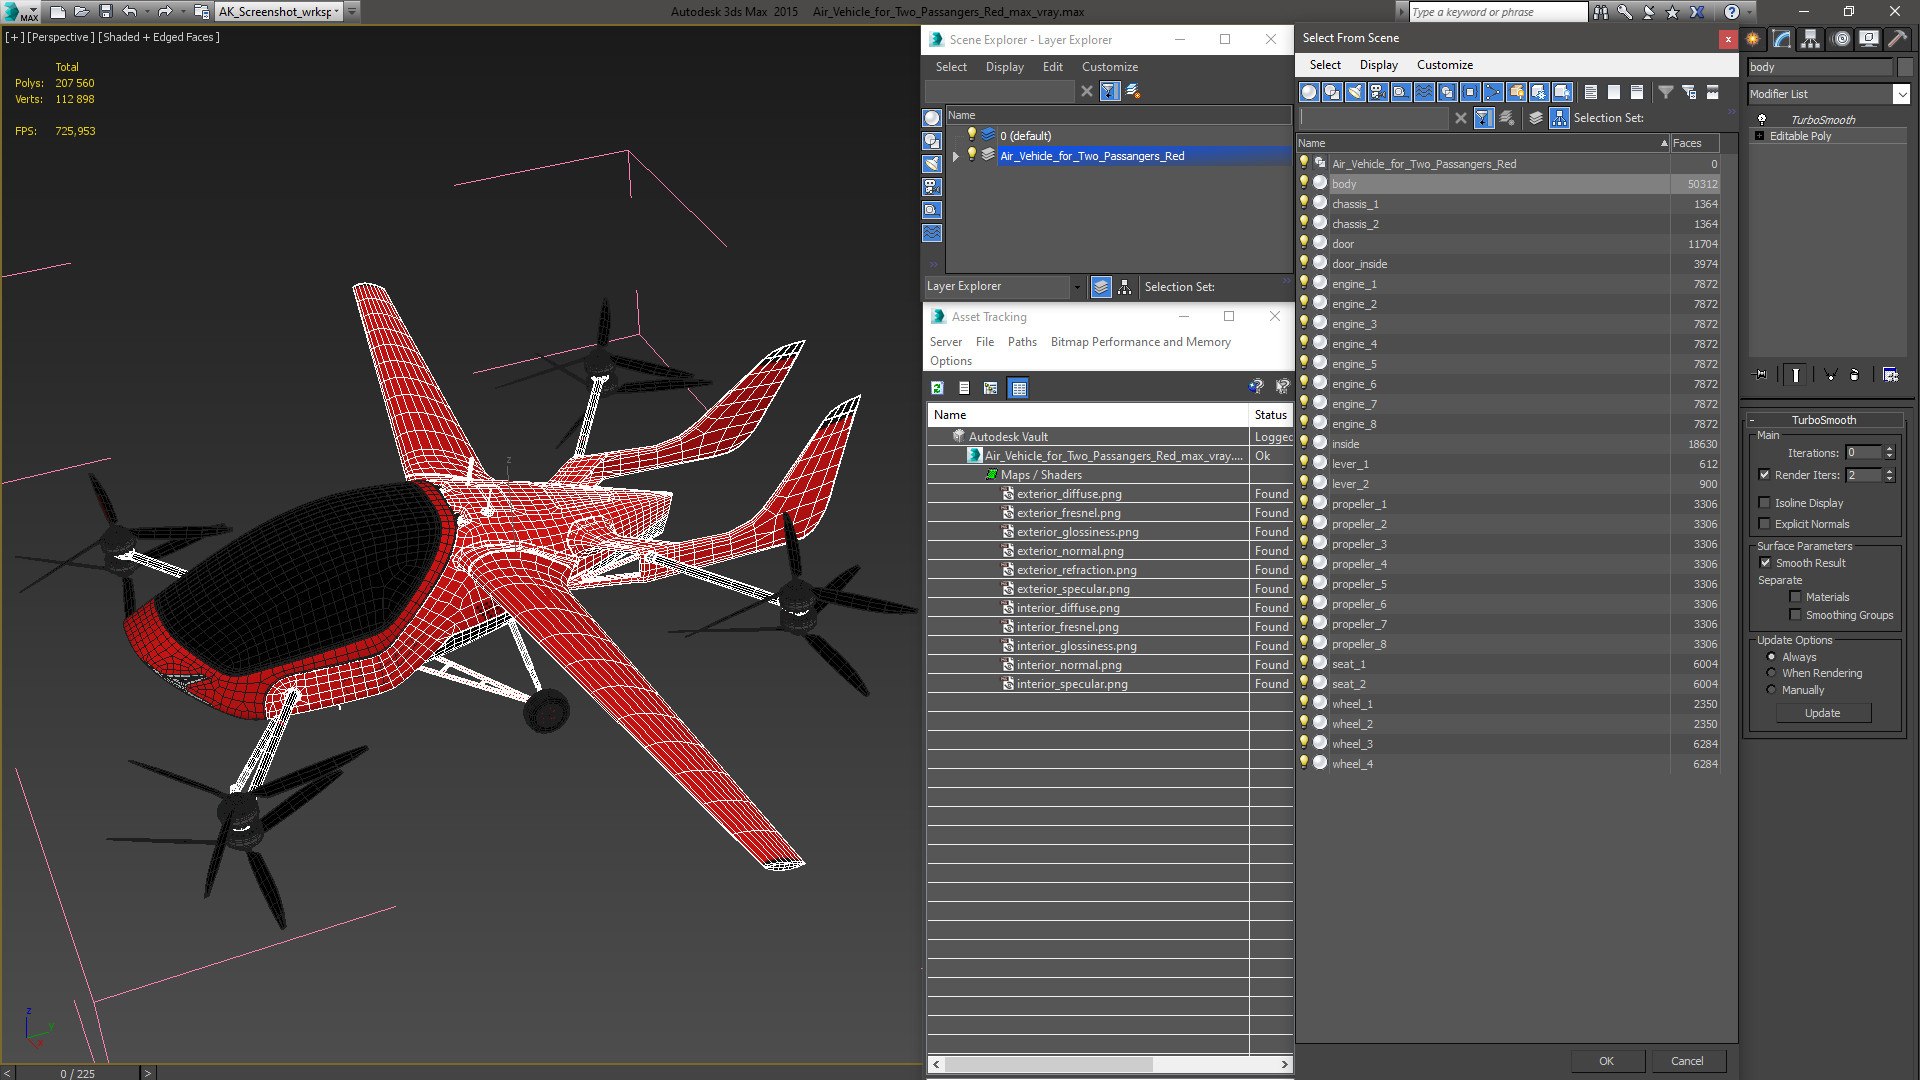1920x1080 pixels.
Task: Switch to Sort by Layer in Select From Scene
Action: (1536, 118)
